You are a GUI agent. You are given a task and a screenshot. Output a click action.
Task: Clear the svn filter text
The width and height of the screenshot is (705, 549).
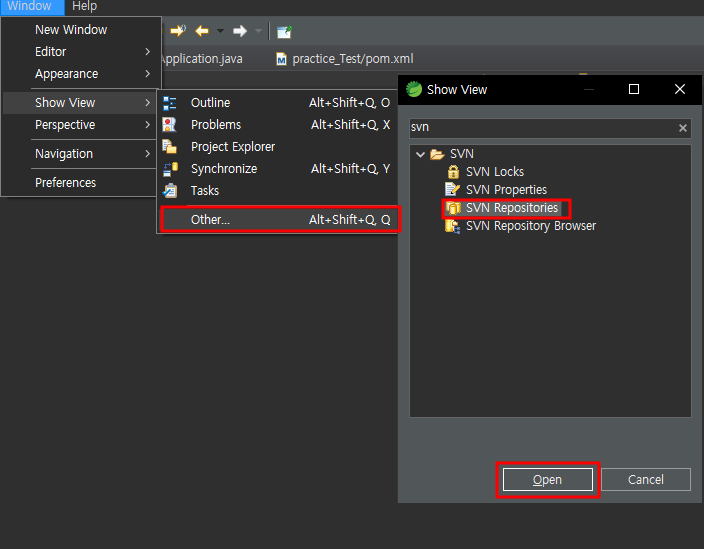point(683,128)
